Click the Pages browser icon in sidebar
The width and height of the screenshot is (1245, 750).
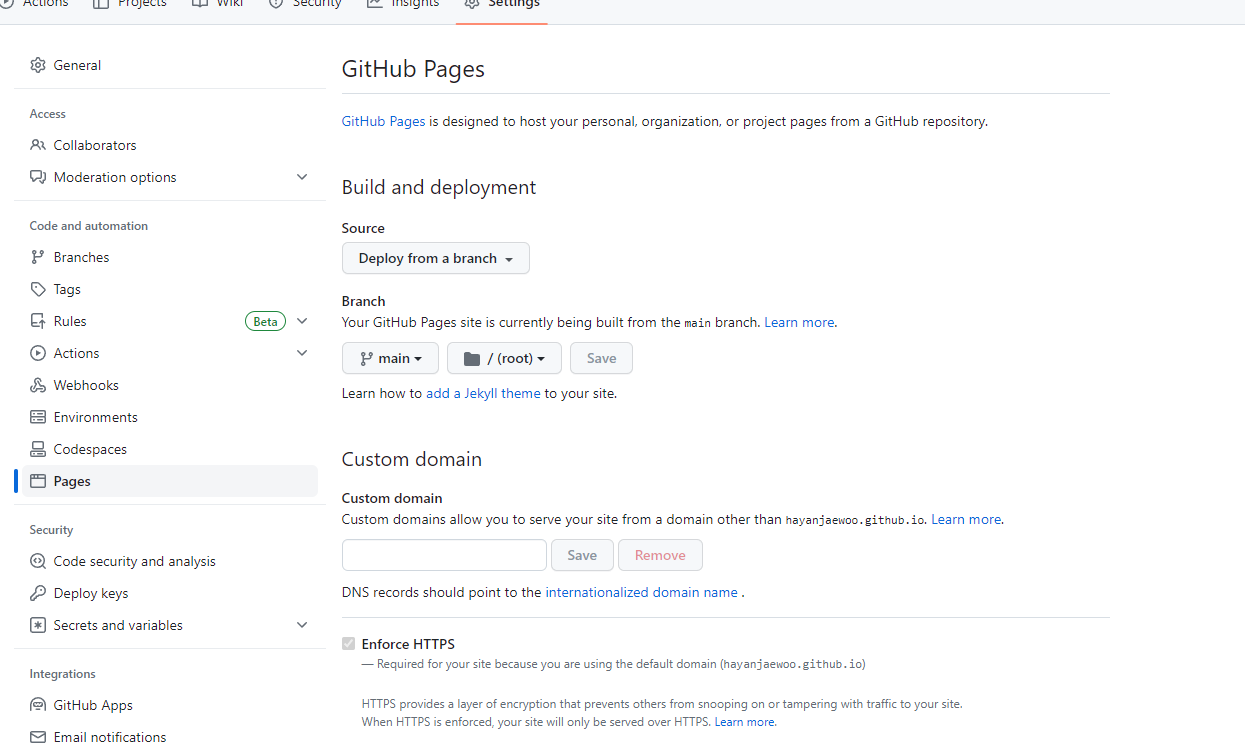point(38,481)
